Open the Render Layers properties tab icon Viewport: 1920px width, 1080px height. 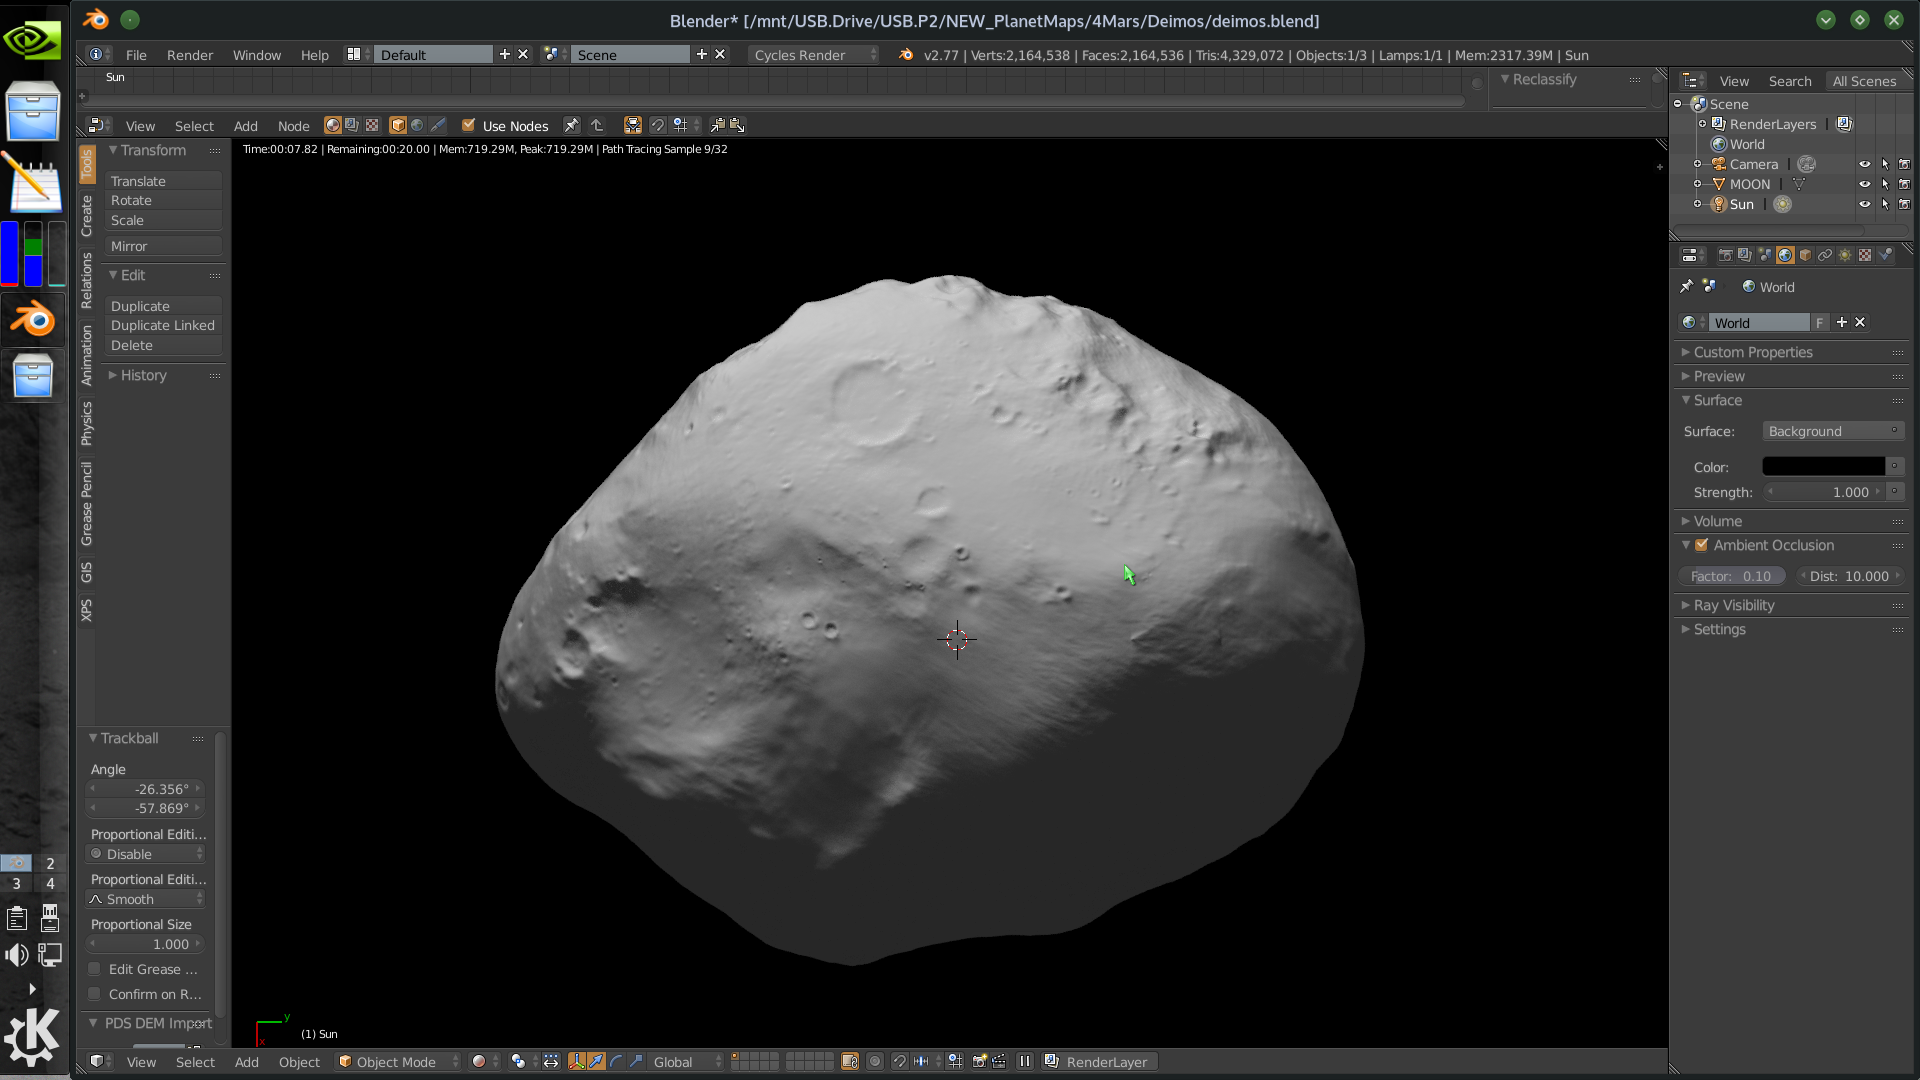tap(1745, 255)
